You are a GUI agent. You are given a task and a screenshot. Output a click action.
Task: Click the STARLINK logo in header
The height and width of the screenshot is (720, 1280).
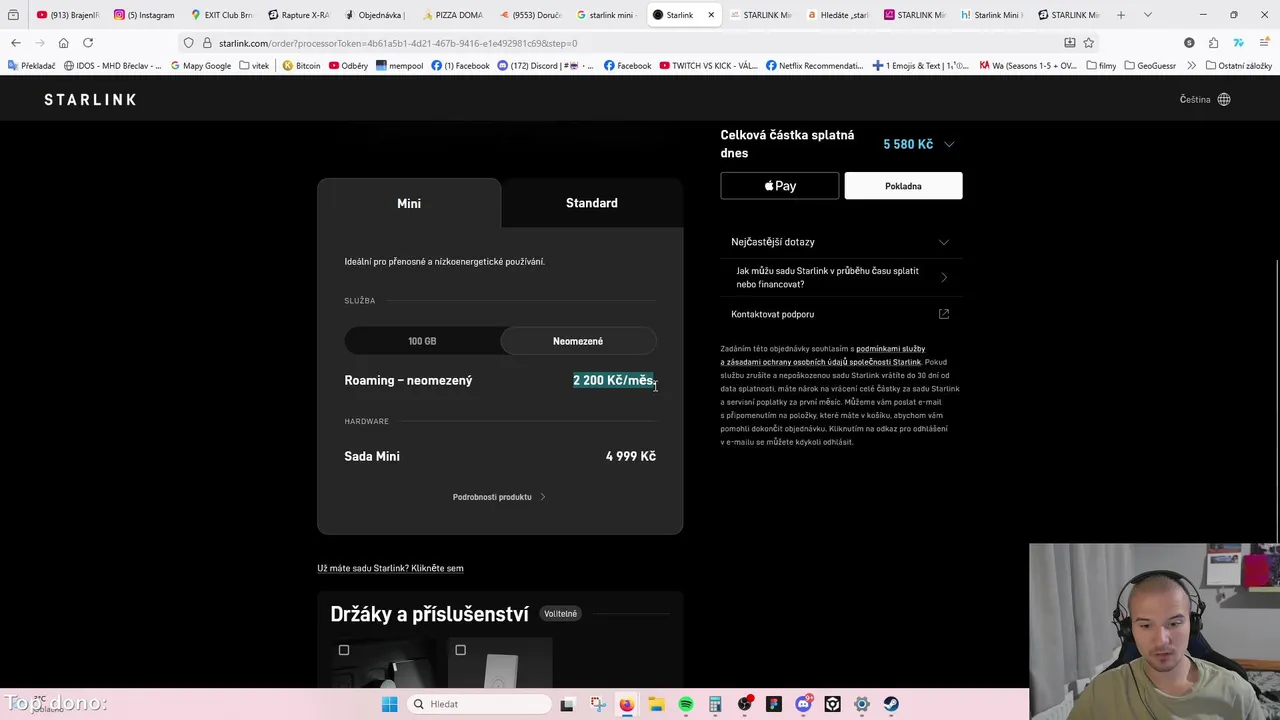coord(90,100)
